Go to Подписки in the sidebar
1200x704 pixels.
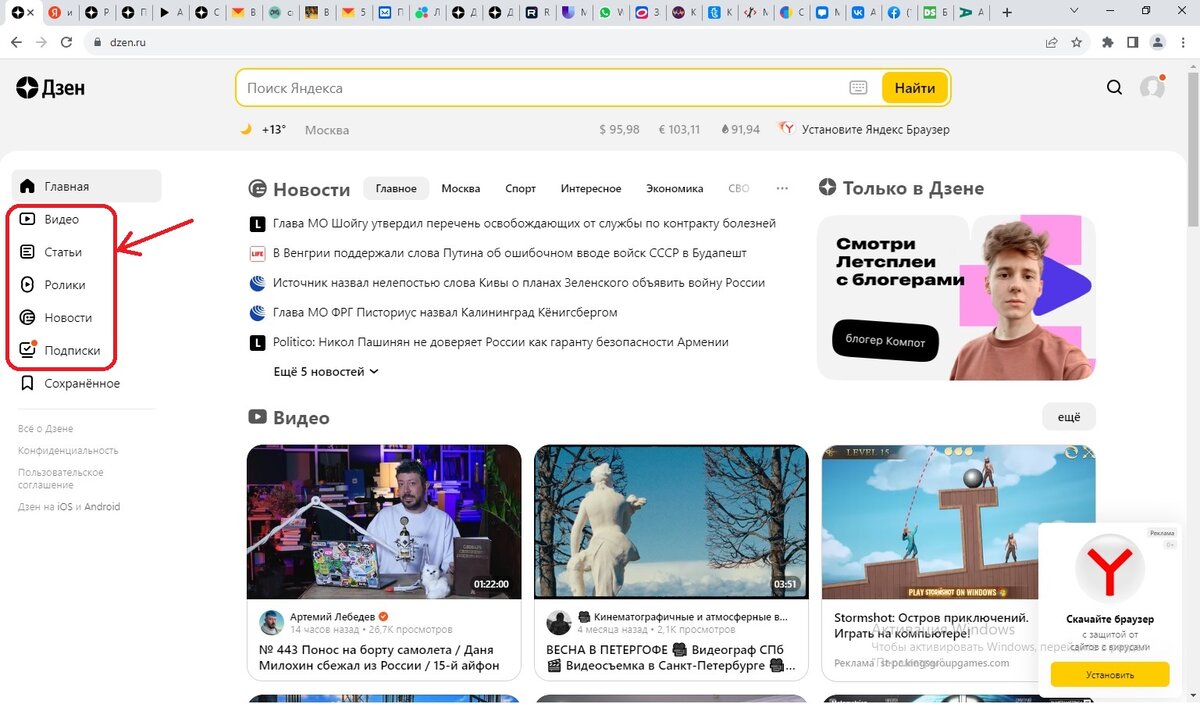pyautogui.click(x=66, y=350)
